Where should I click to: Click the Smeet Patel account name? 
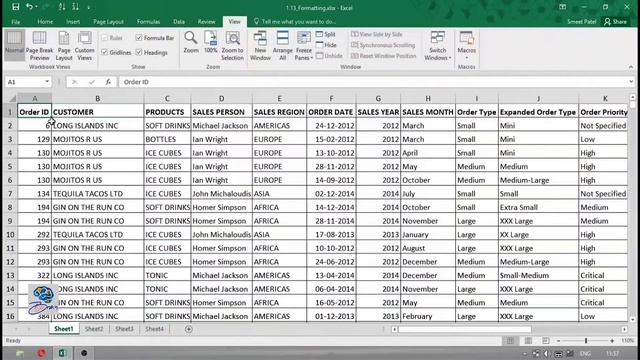pyautogui.click(x=581, y=22)
